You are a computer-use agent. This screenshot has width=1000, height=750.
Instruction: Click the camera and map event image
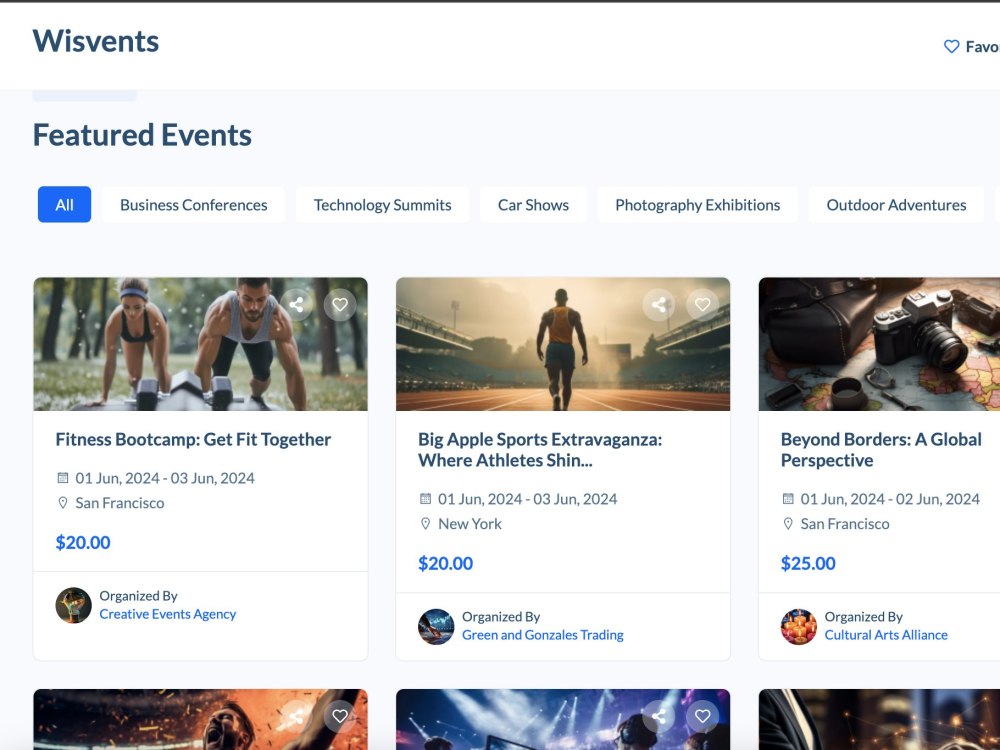coord(879,344)
